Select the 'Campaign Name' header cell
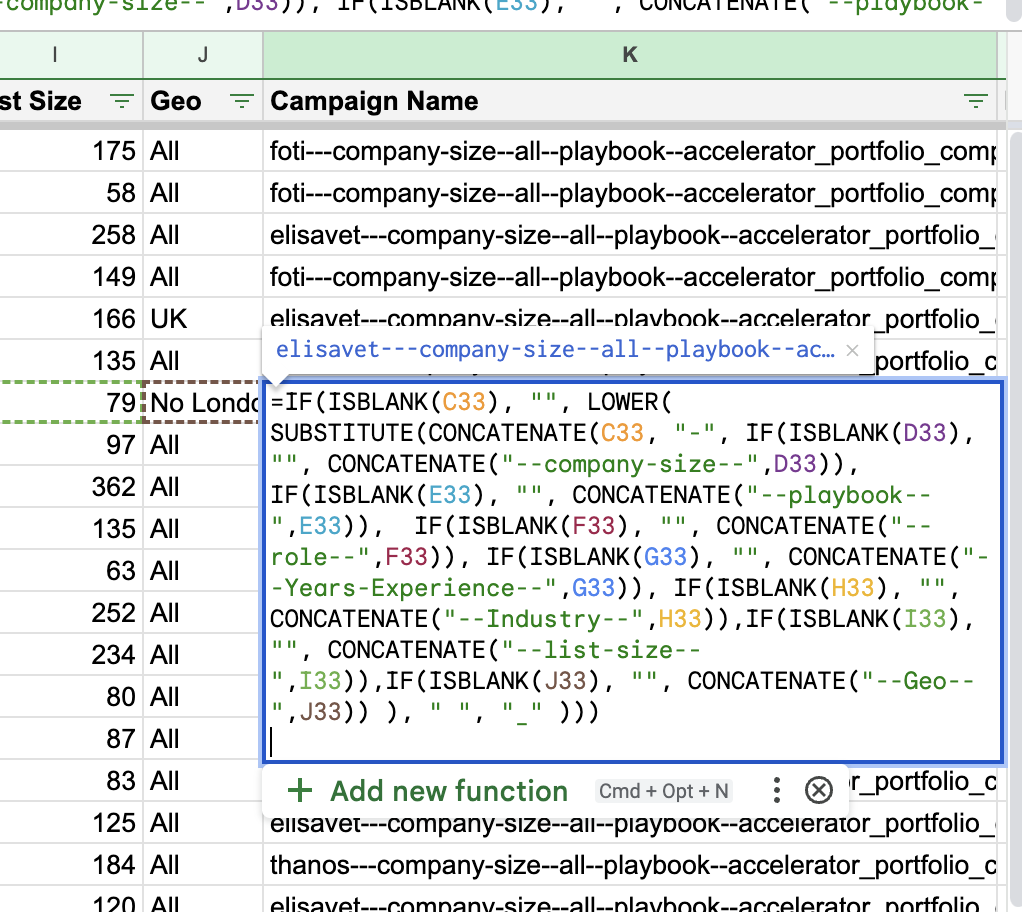1022x912 pixels. [630, 101]
